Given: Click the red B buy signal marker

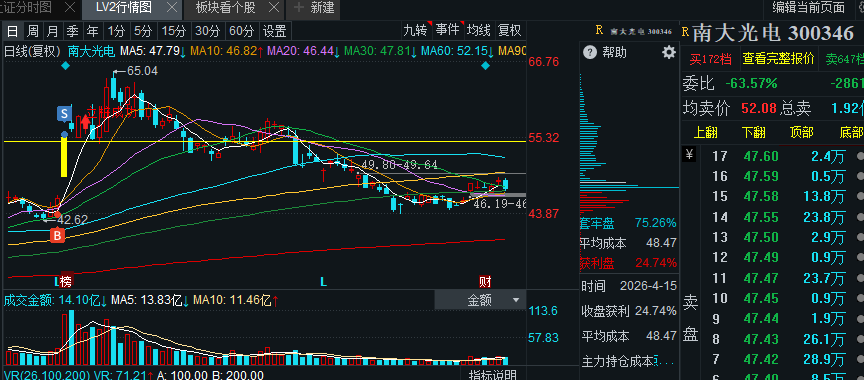Looking at the screenshot, I should point(57,236).
